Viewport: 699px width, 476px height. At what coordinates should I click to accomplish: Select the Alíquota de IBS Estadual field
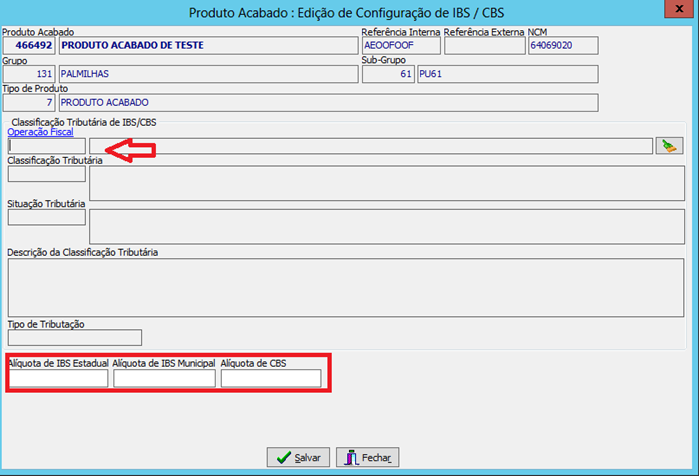[x=58, y=378]
